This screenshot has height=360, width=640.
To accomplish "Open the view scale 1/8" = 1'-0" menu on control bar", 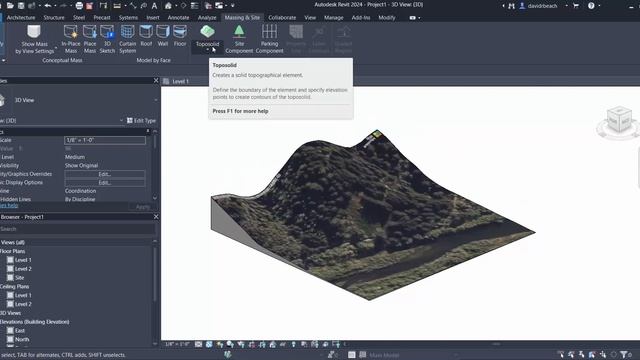I will 177,344.
